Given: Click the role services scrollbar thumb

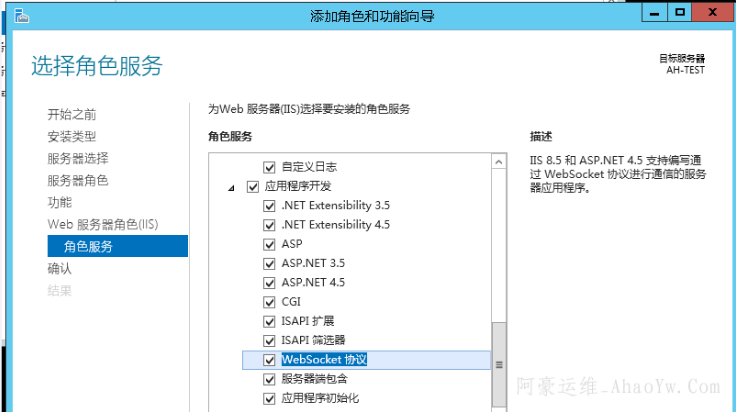Looking at the screenshot, I should pos(499,364).
